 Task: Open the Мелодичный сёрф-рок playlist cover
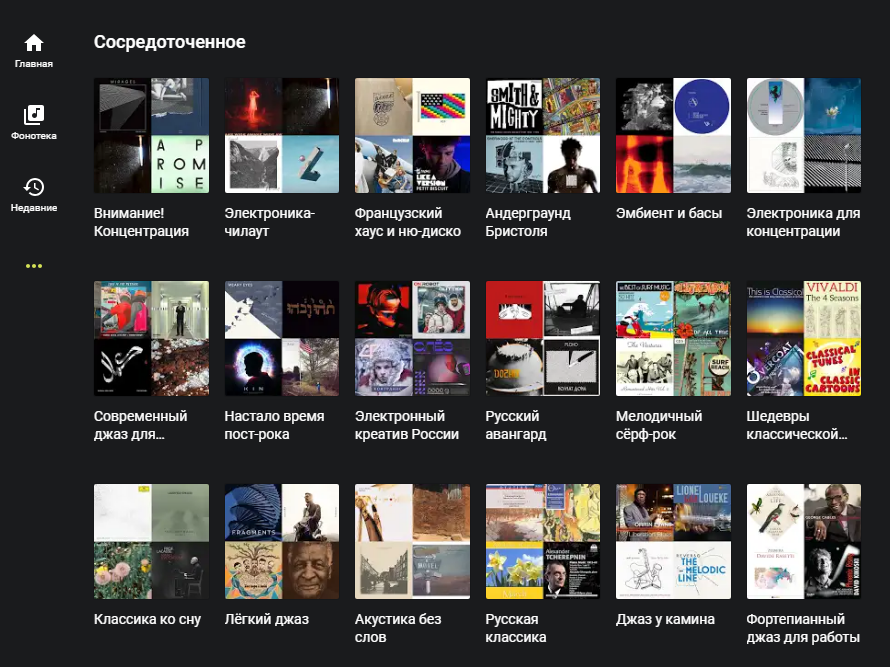[x=673, y=339]
